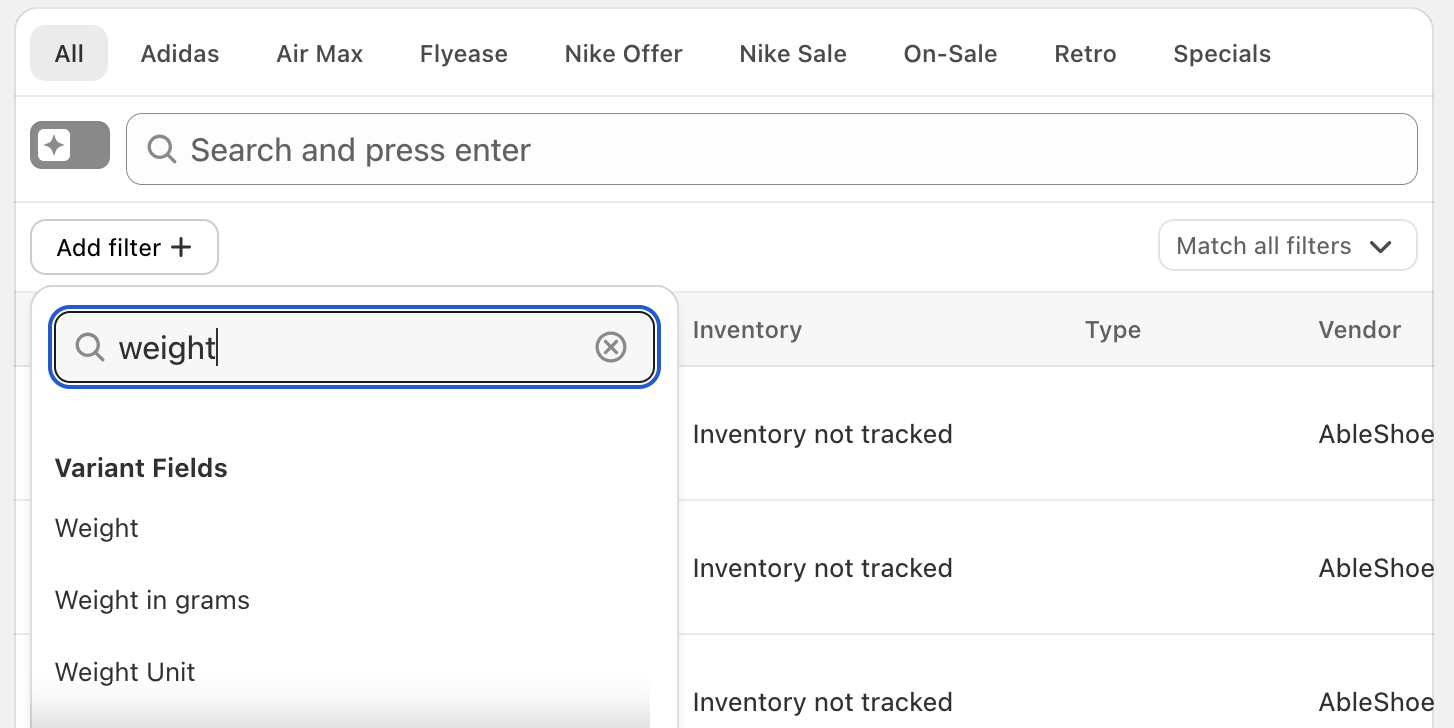Open the Match all filters dropdown
Image resolution: width=1454 pixels, height=728 pixels.
(x=1286, y=246)
